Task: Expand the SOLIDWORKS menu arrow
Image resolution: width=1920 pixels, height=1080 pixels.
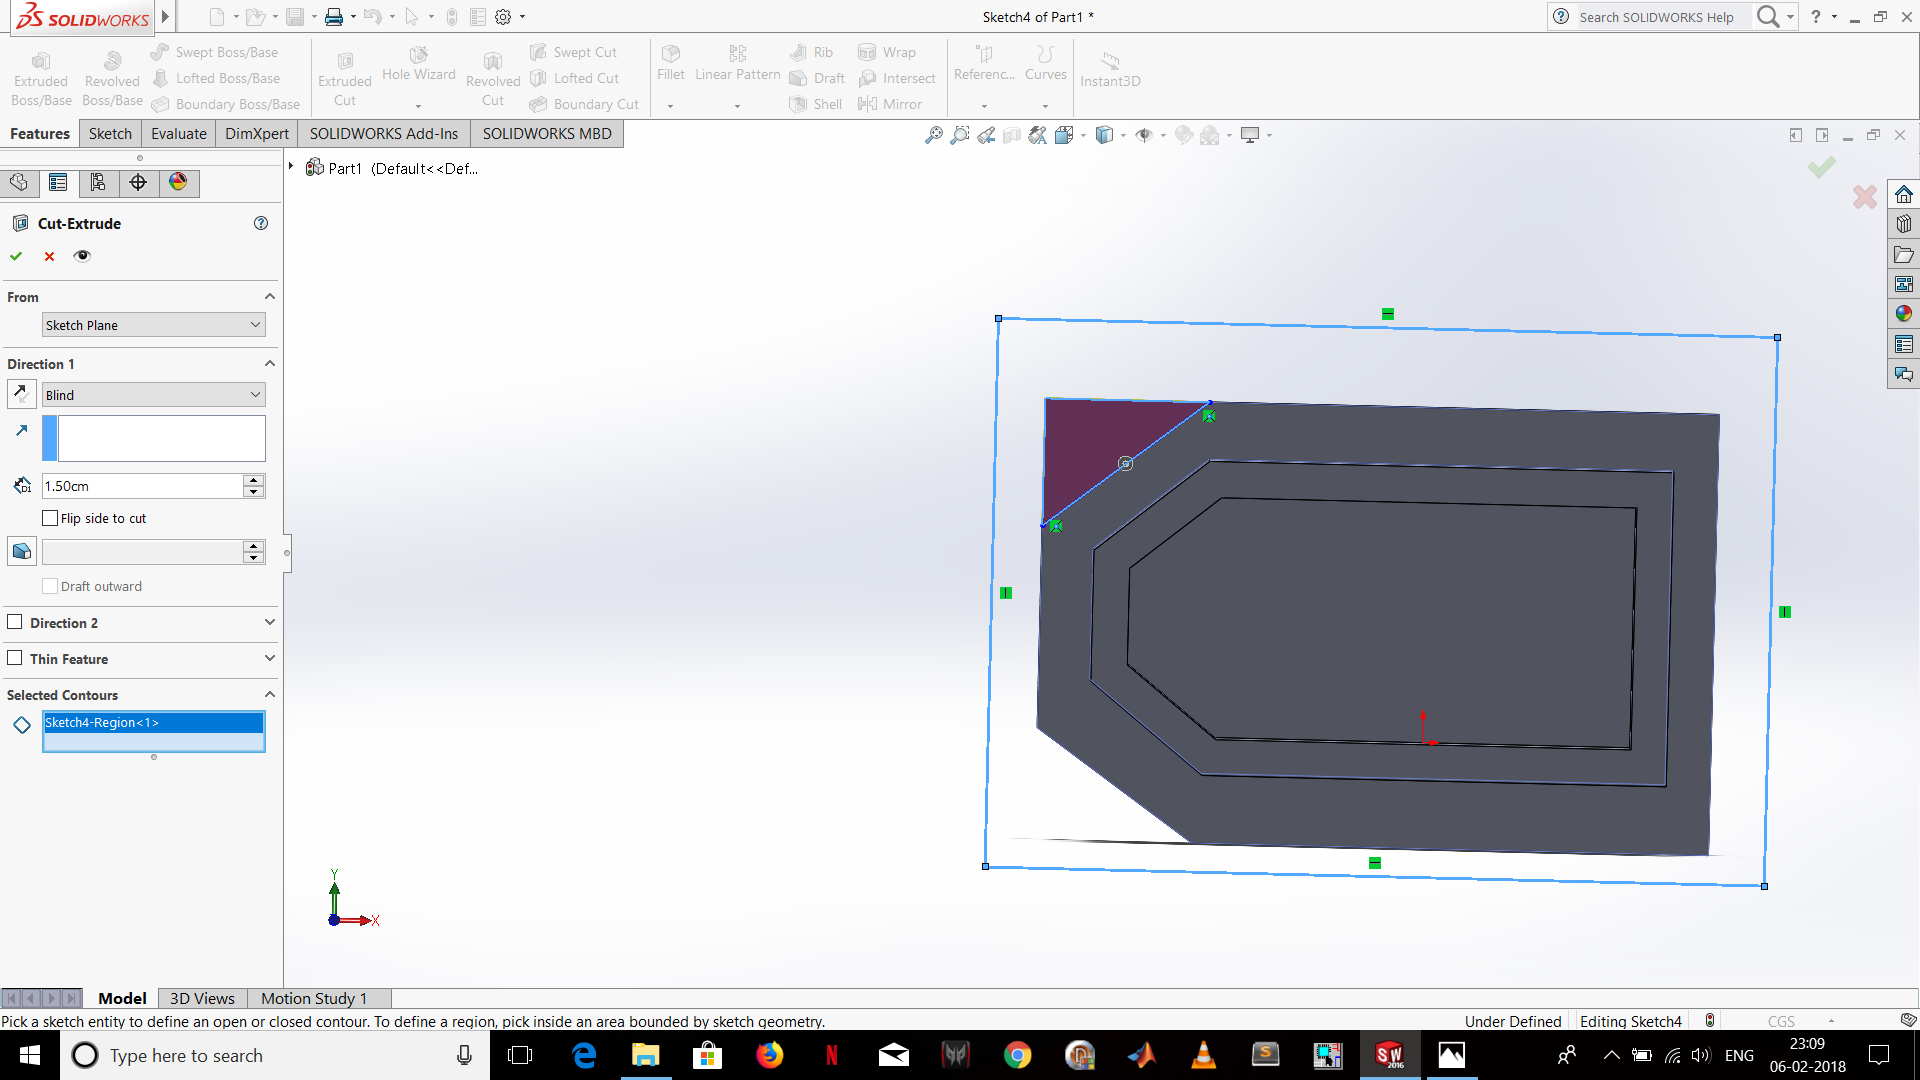Action: [x=166, y=17]
